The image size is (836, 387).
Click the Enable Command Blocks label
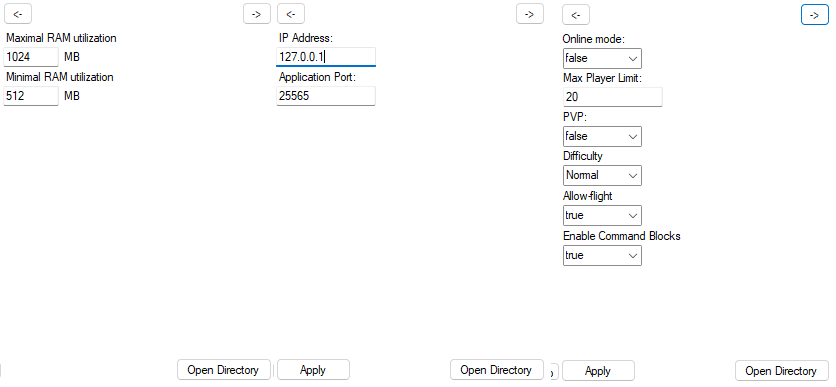(622, 236)
